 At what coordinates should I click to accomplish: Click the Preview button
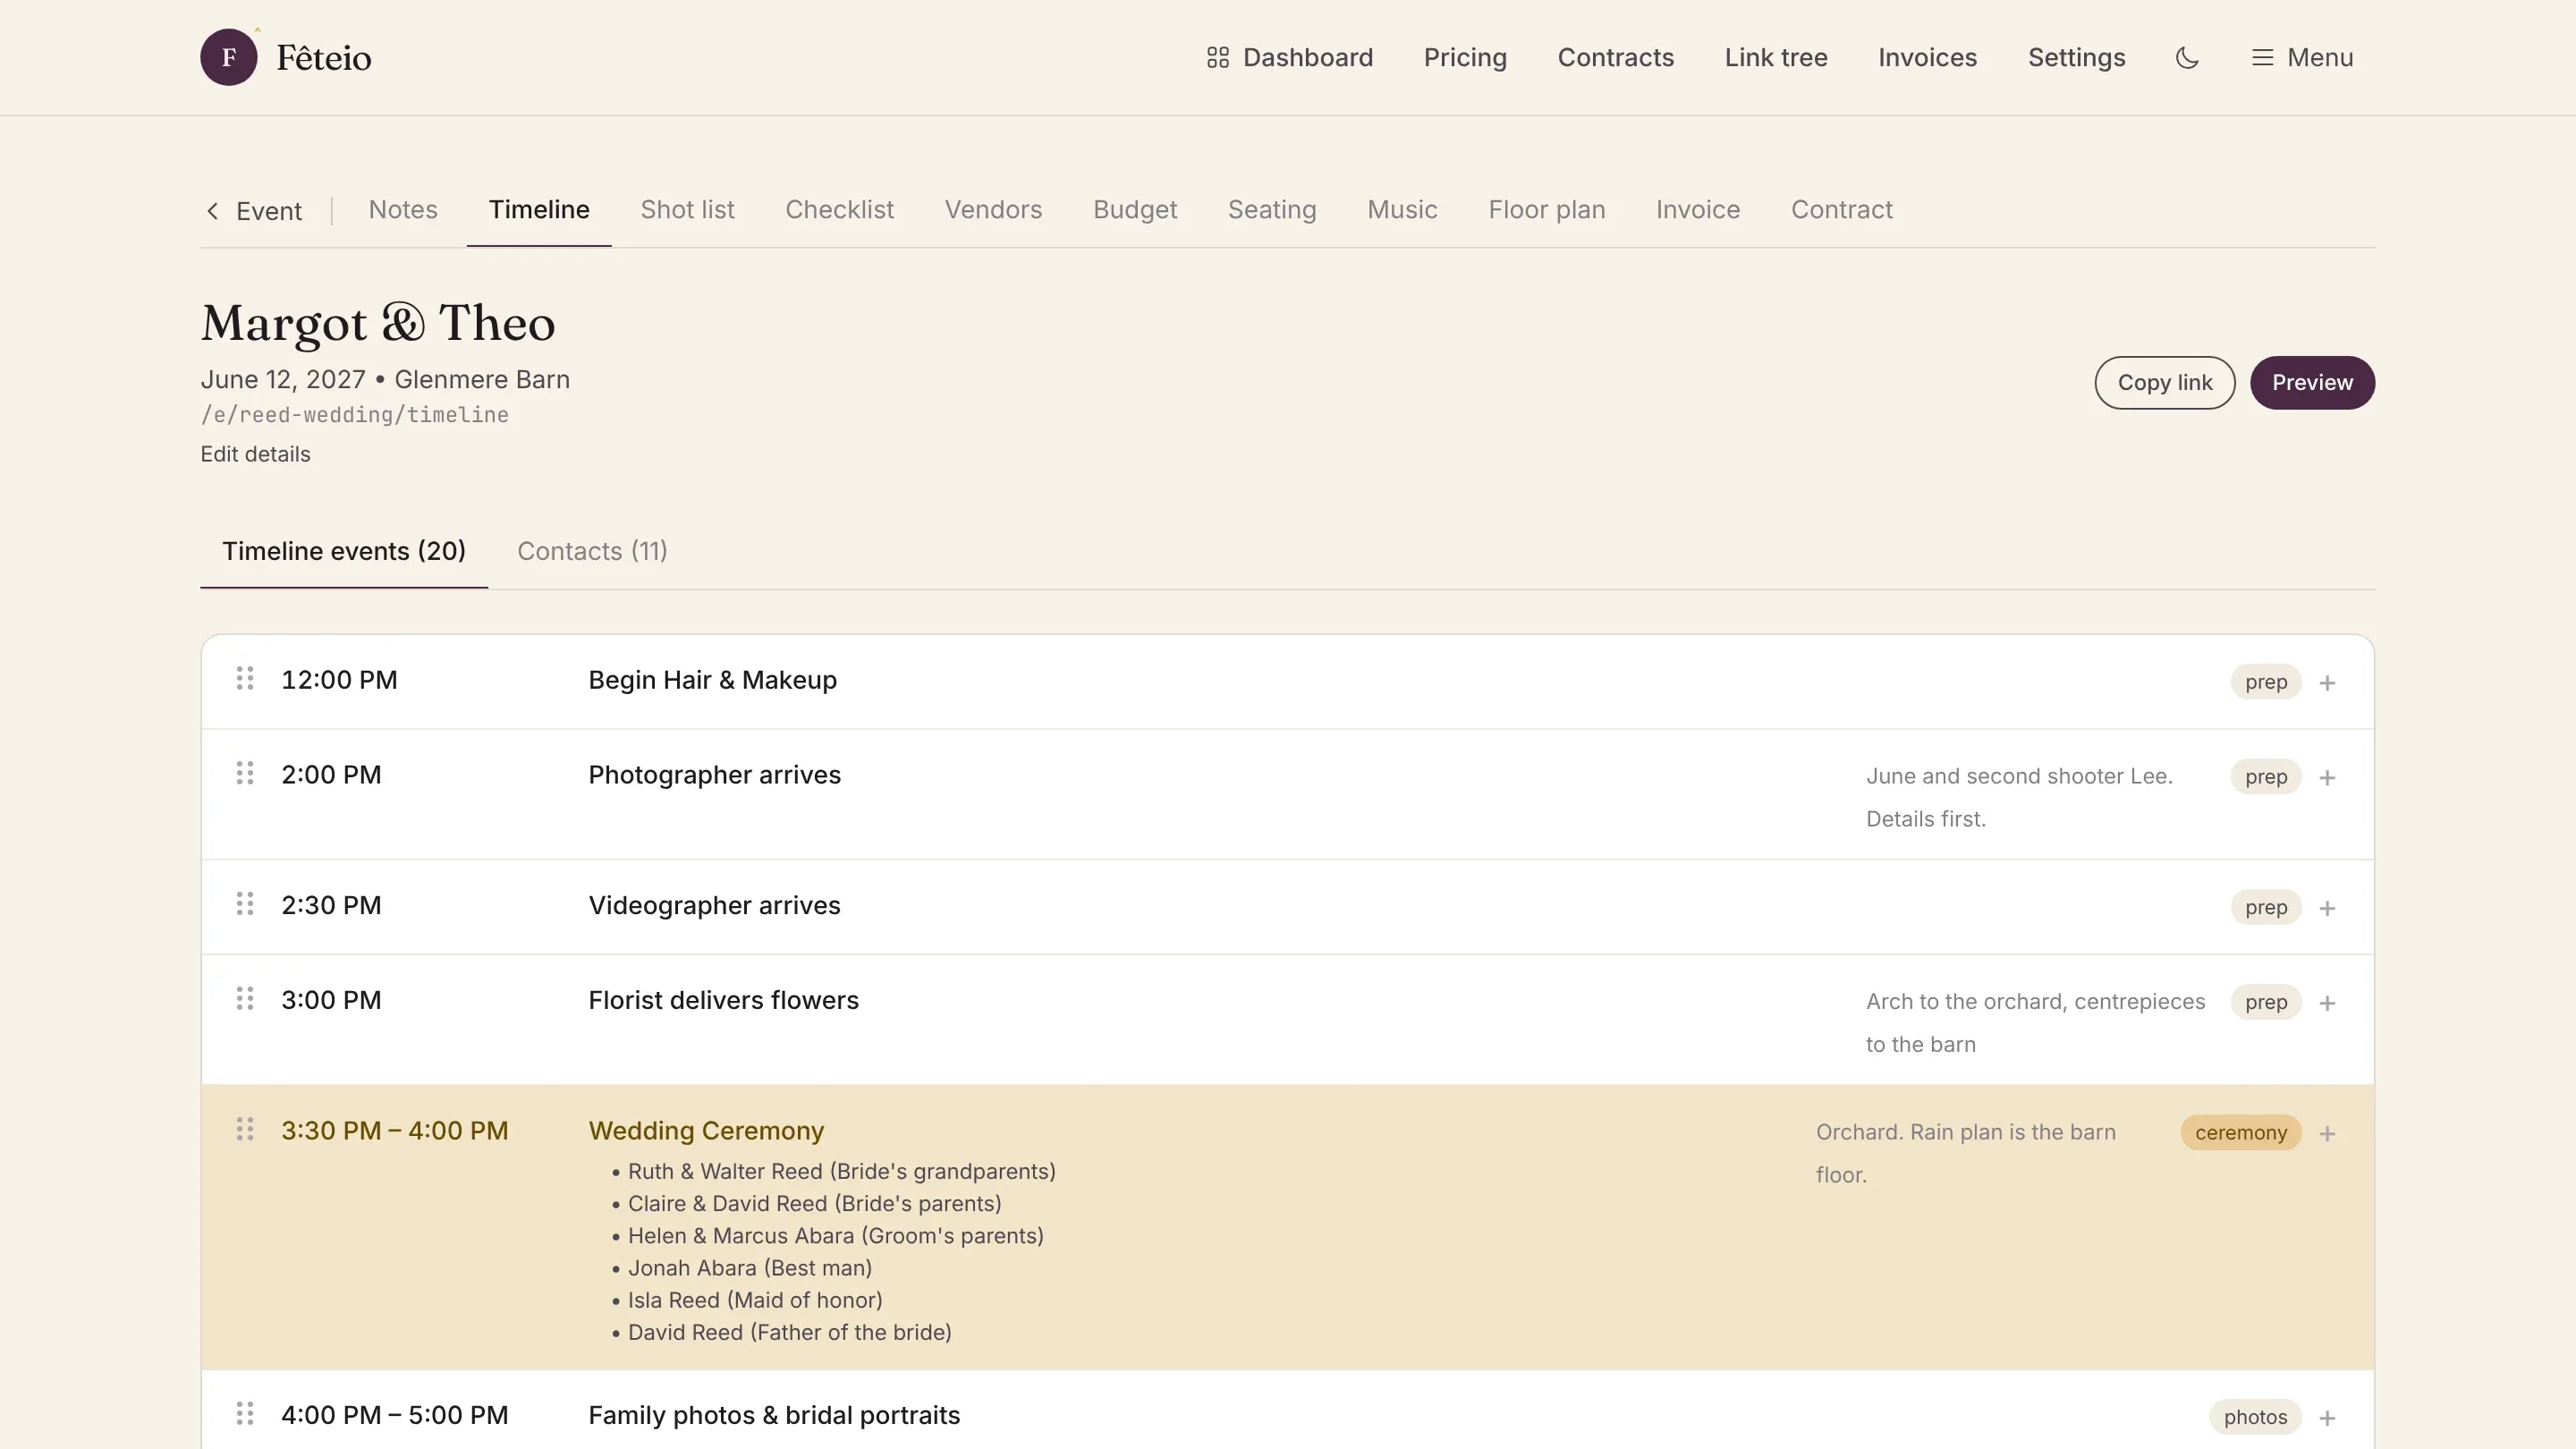pos(2312,382)
